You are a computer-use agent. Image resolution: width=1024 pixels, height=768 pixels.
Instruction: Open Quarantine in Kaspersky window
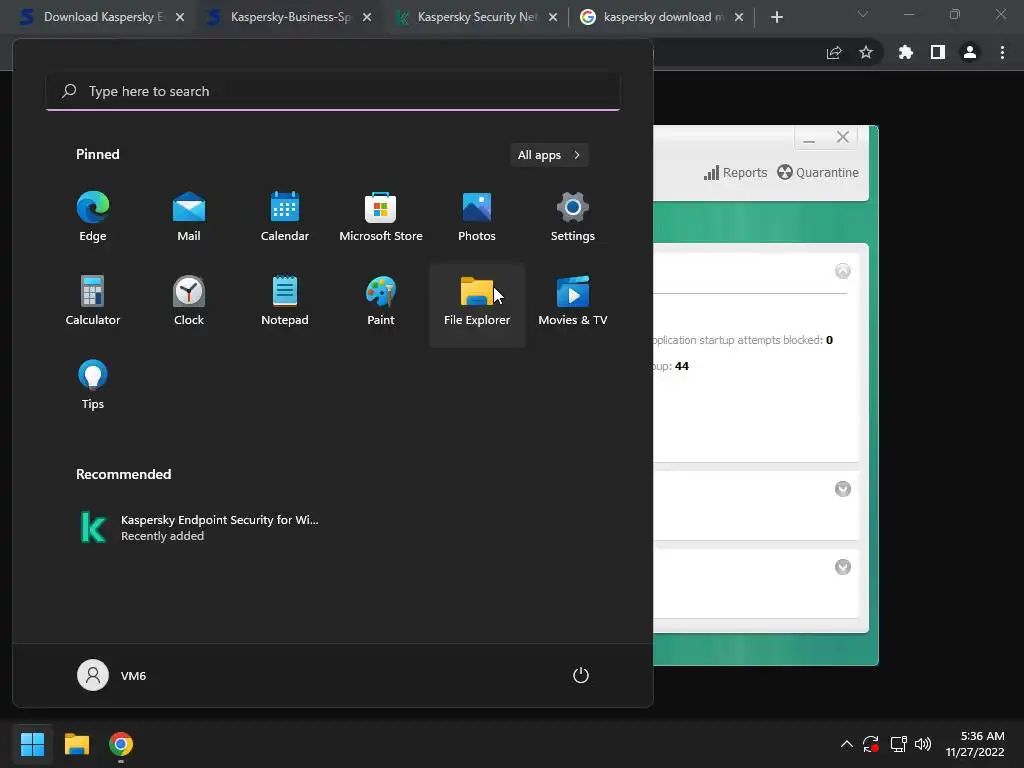[x=818, y=172]
